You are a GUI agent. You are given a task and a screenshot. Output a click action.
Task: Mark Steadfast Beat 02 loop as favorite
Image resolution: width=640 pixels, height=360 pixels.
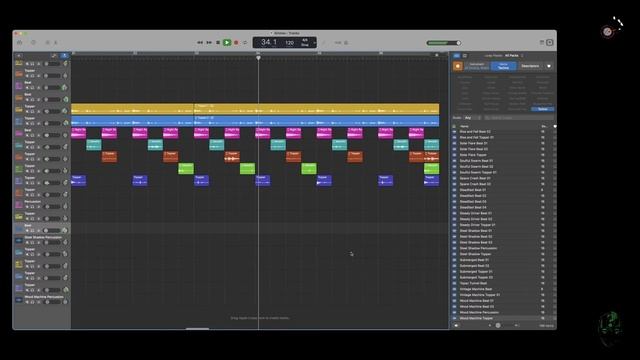554,196
